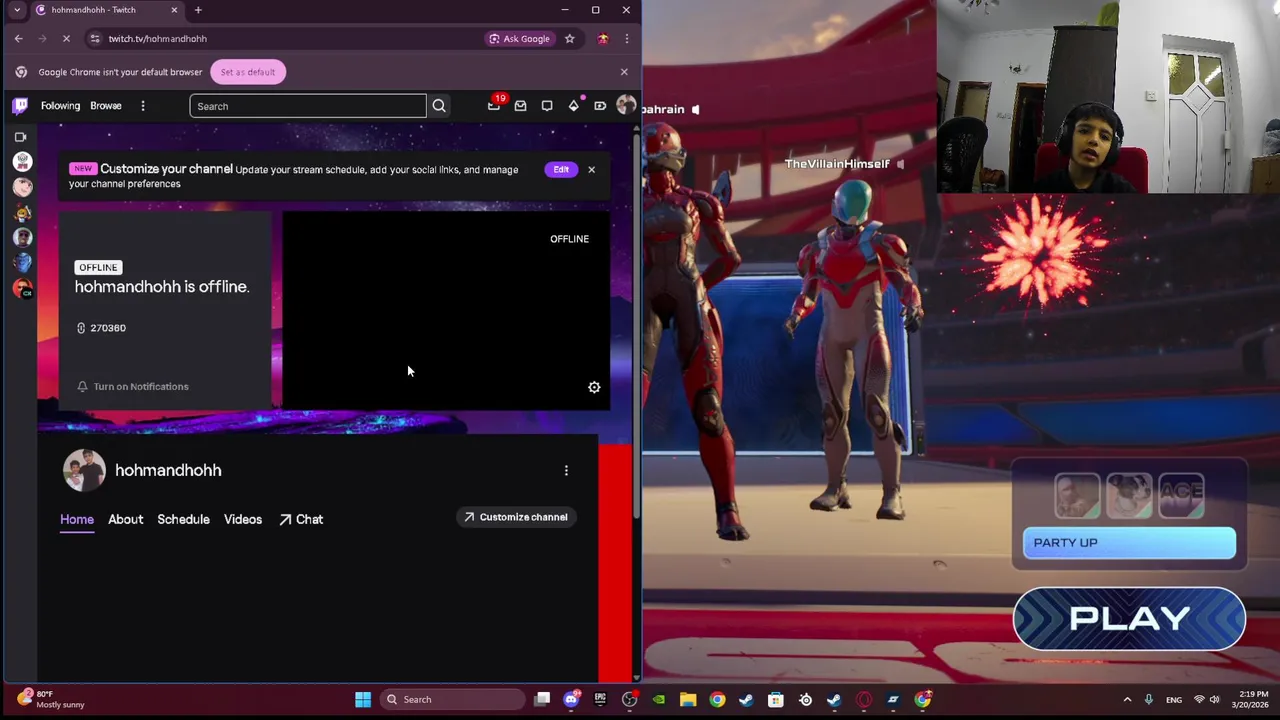This screenshot has height=720, width=1280.
Task: Dismiss the default browser infobar
Action: [x=624, y=72]
